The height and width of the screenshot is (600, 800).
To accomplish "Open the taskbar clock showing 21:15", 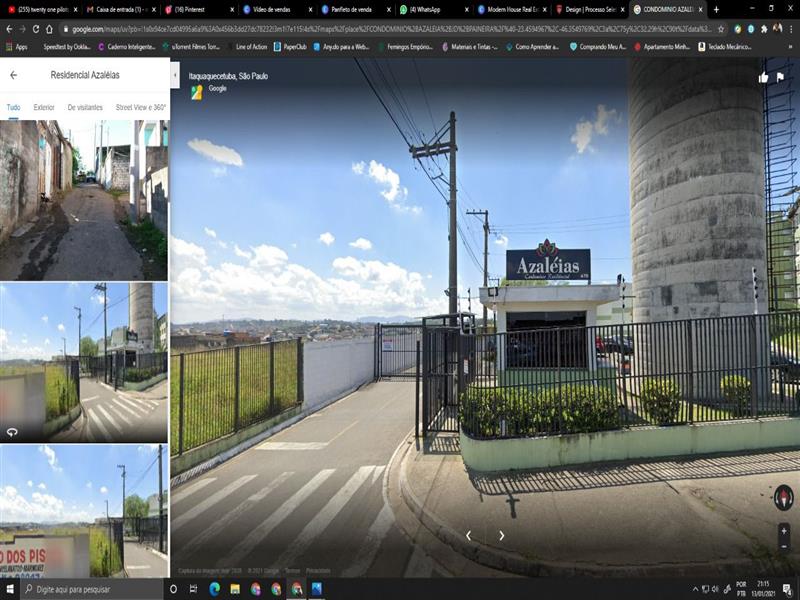I will (763, 589).
